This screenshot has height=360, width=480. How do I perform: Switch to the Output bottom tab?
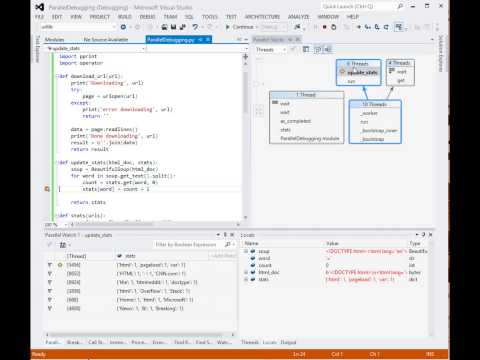[x=288, y=342]
